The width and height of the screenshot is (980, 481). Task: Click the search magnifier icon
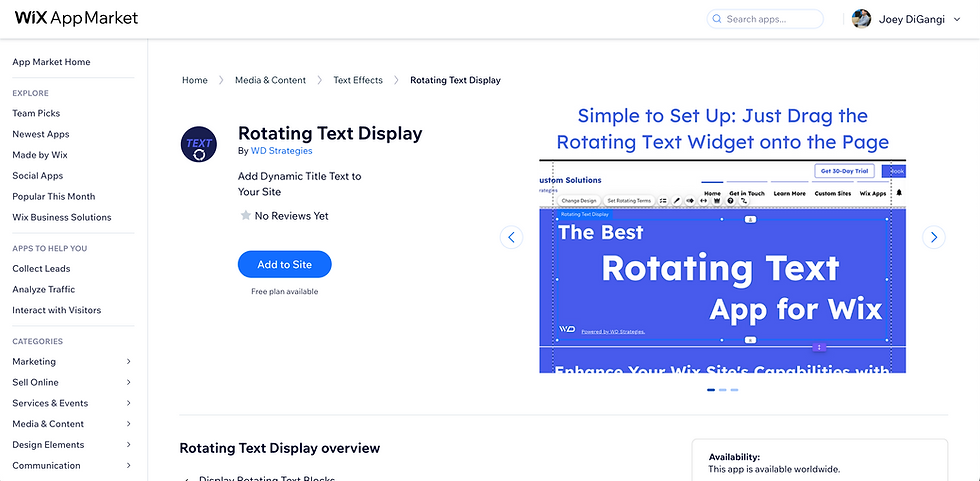tap(717, 19)
